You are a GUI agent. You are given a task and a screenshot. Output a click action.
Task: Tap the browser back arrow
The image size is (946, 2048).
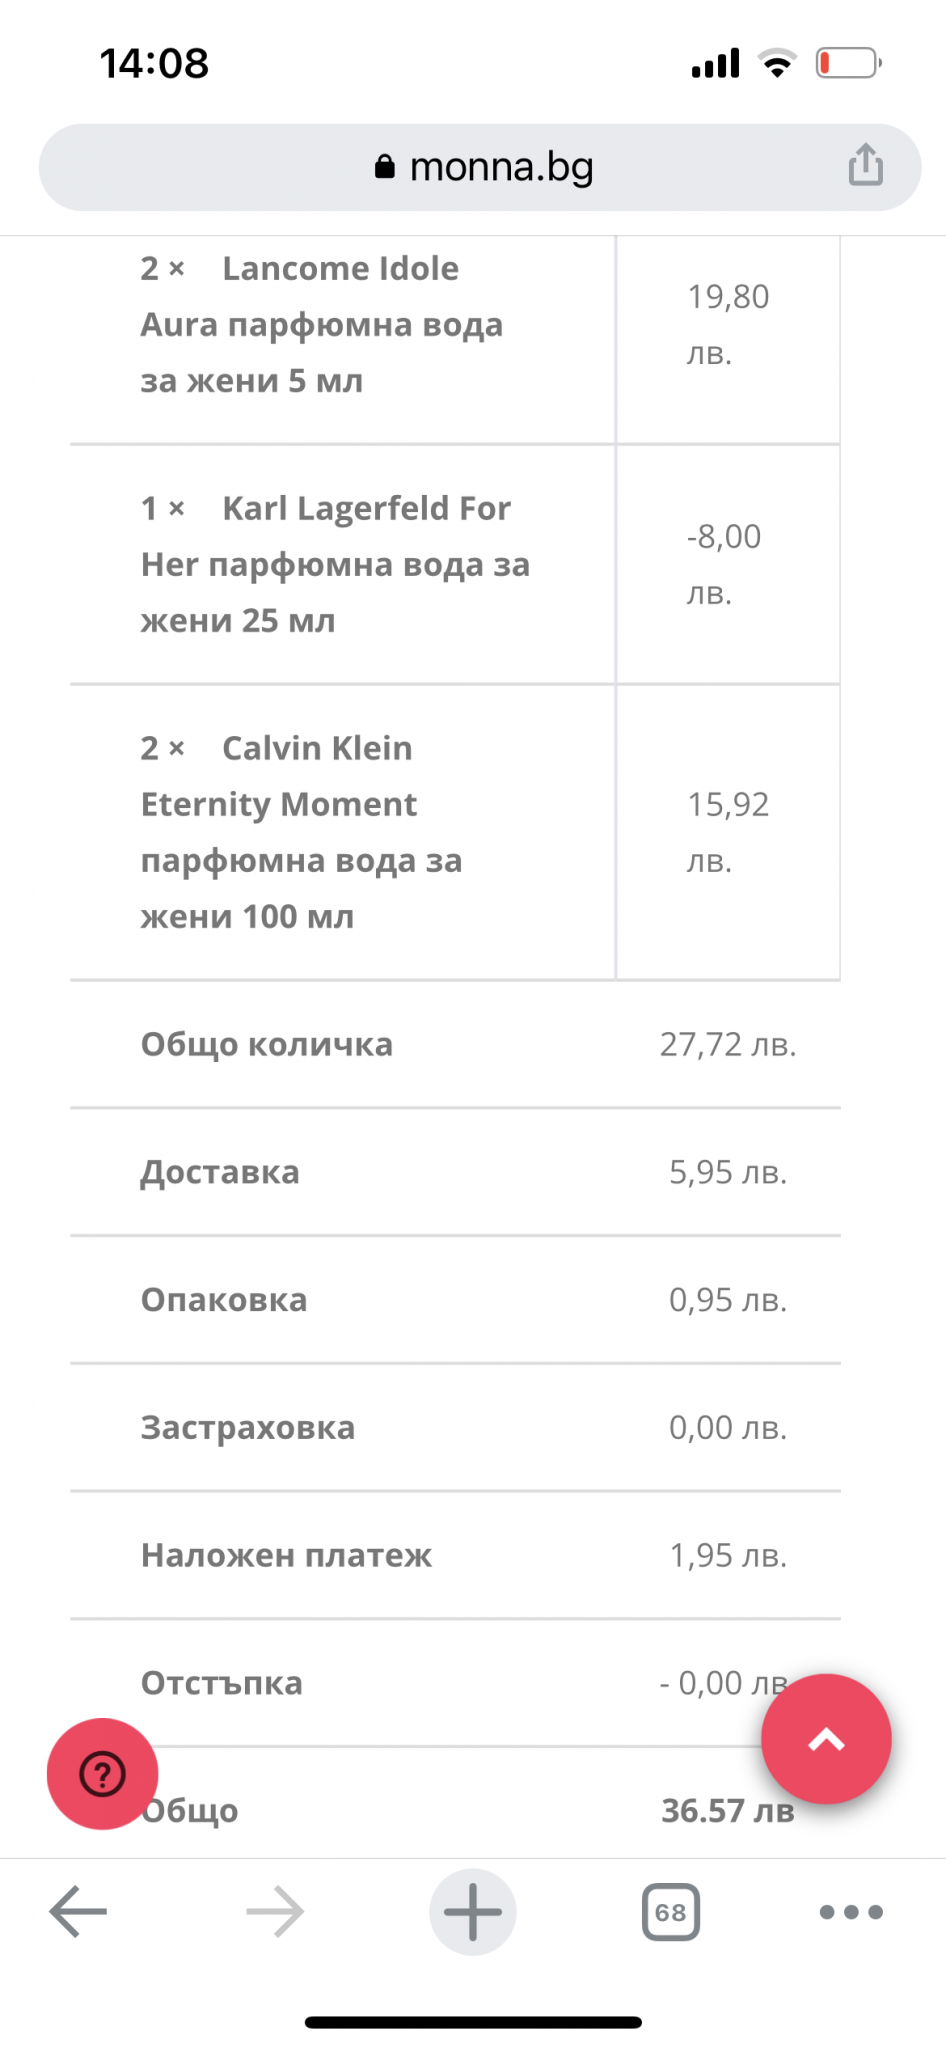coord(78,1911)
